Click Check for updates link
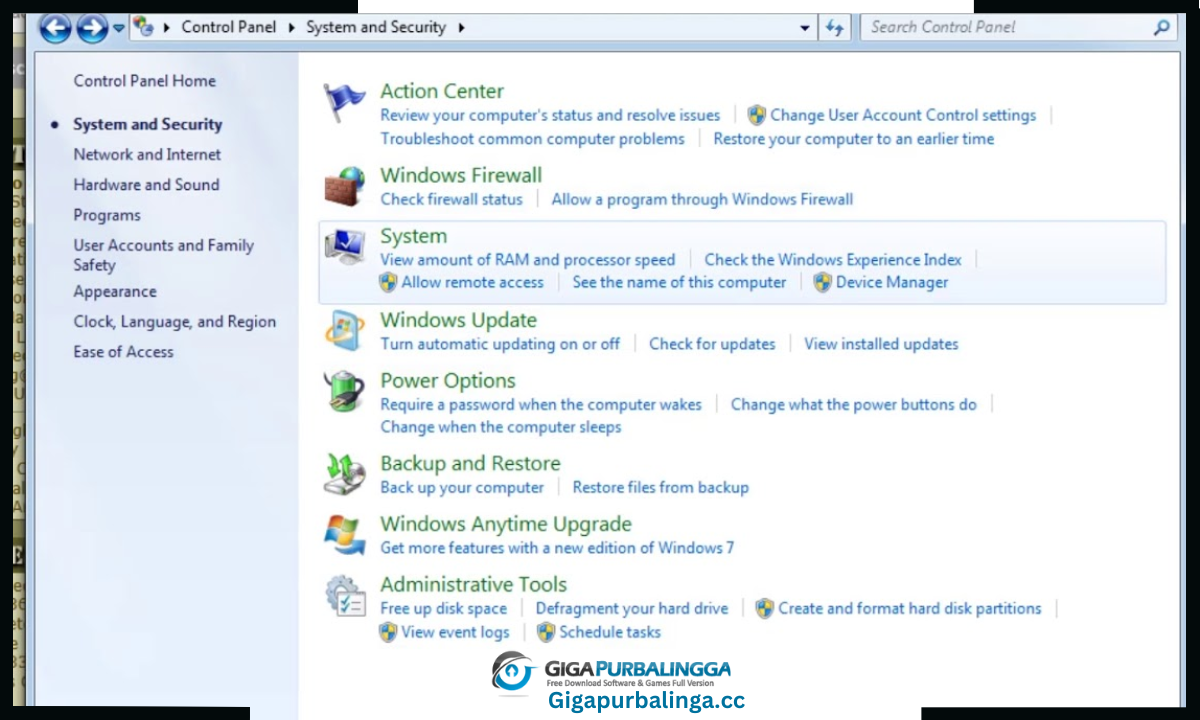 pos(712,344)
